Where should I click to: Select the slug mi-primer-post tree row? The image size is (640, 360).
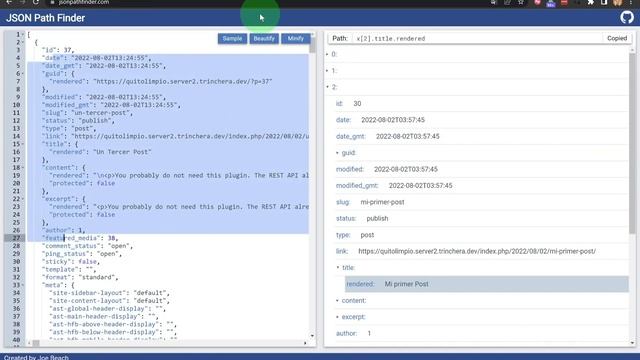[x=482, y=202]
